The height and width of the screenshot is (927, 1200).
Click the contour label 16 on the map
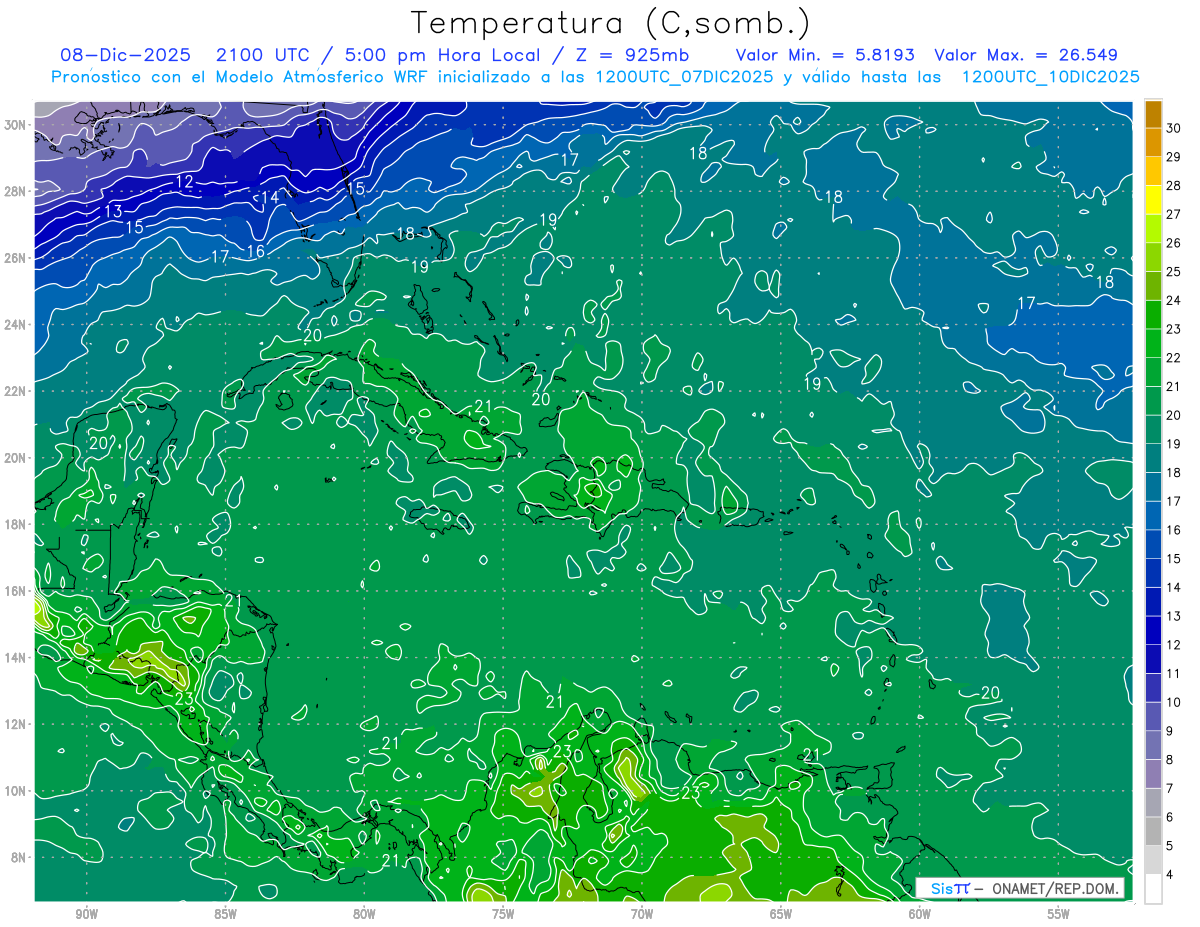pyautogui.click(x=256, y=251)
